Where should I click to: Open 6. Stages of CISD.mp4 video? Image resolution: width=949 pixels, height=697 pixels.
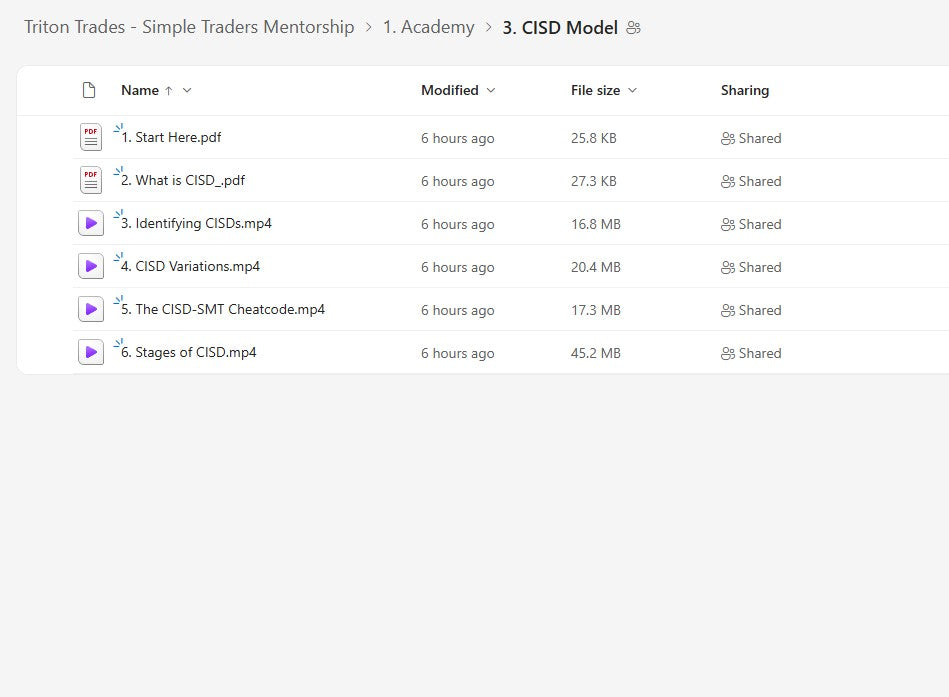click(189, 353)
